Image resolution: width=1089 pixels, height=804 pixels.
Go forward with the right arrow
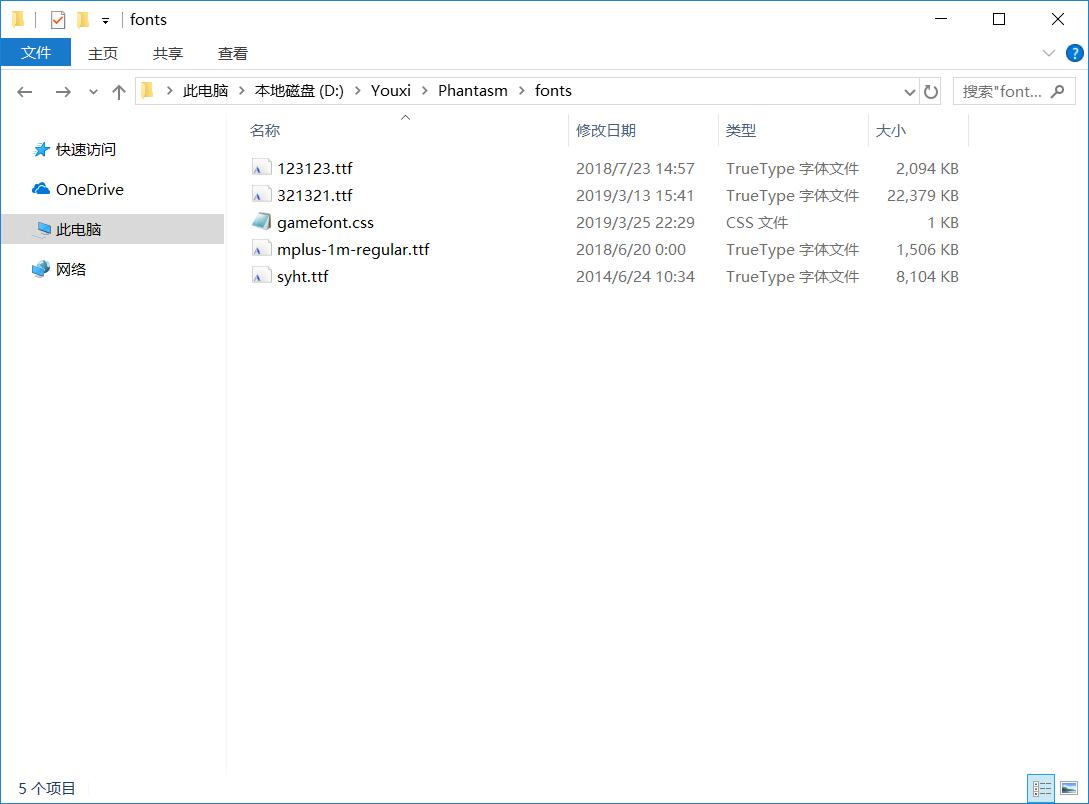pos(63,92)
